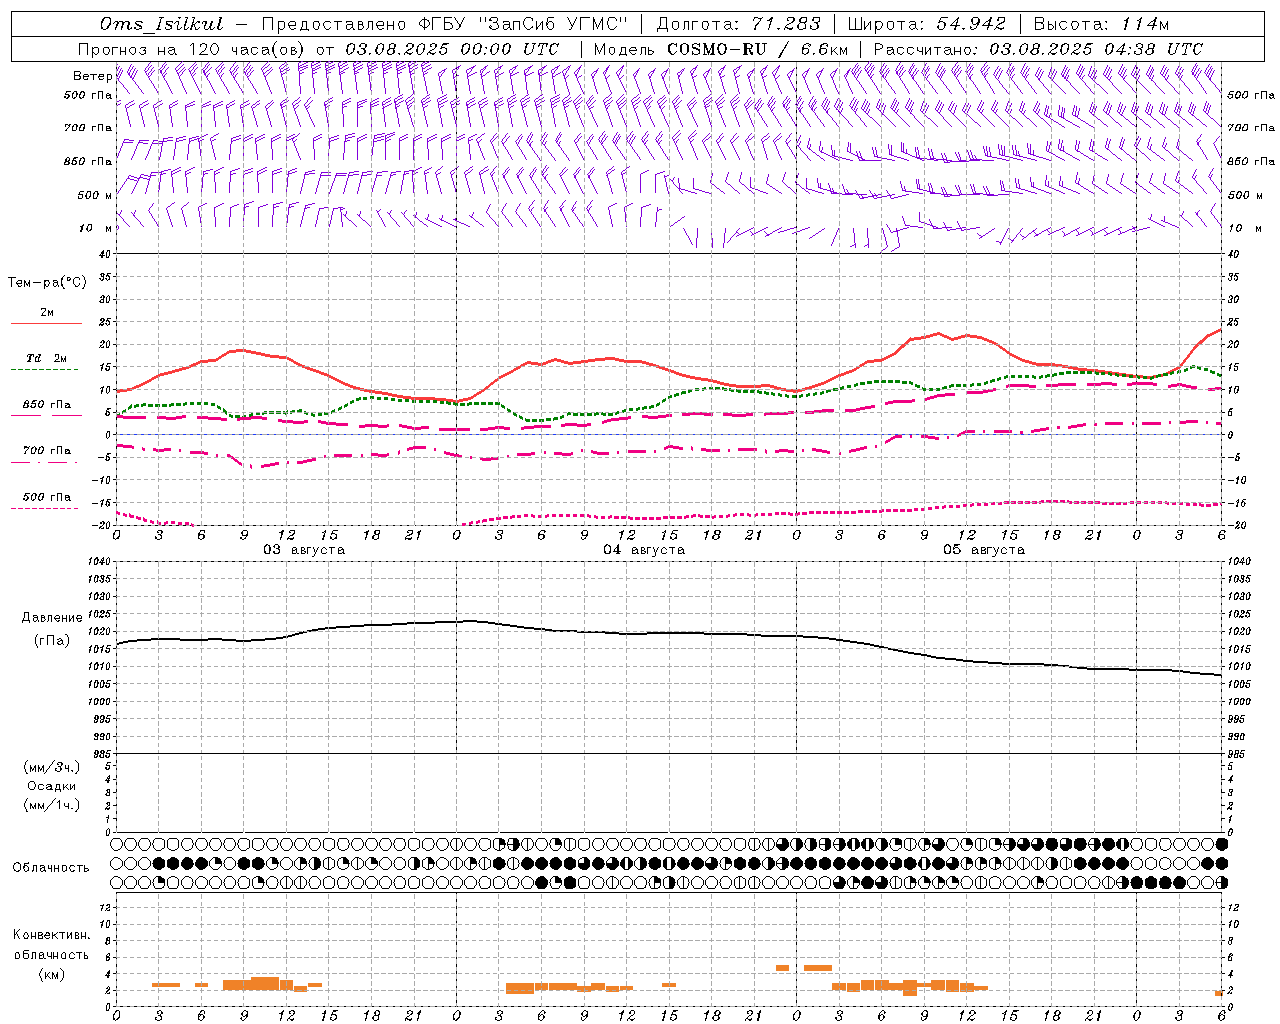This screenshot has width=1280, height=1024.
Task: Click the Давление axis title
Action: pyautogui.click(x=52, y=618)
